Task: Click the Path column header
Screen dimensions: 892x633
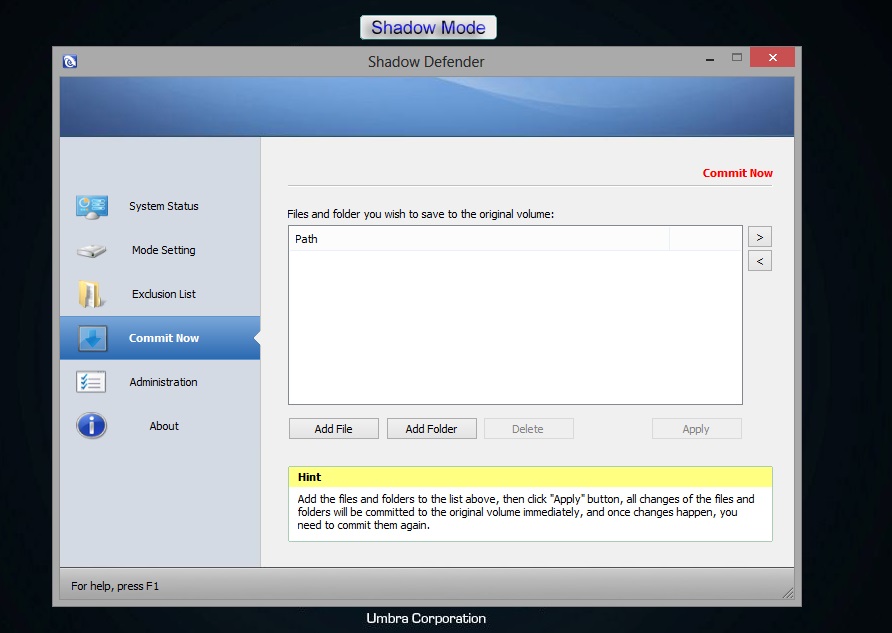Action: pos(479,239)
